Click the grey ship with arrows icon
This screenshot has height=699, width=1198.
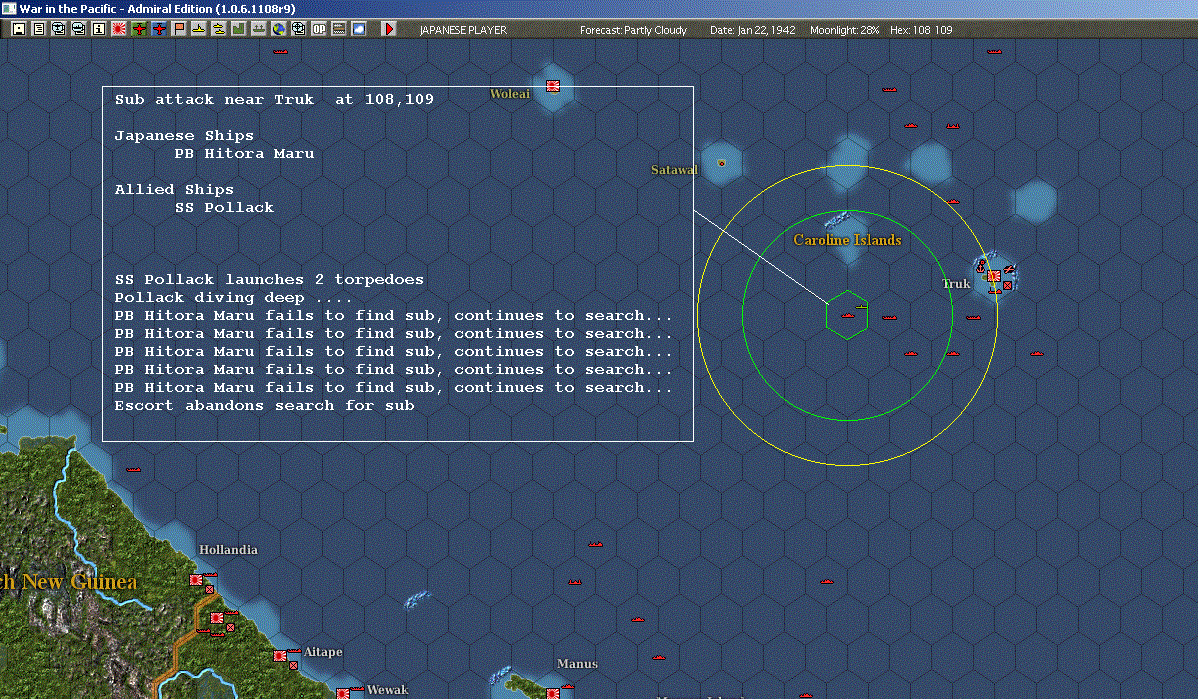[258, 29]
